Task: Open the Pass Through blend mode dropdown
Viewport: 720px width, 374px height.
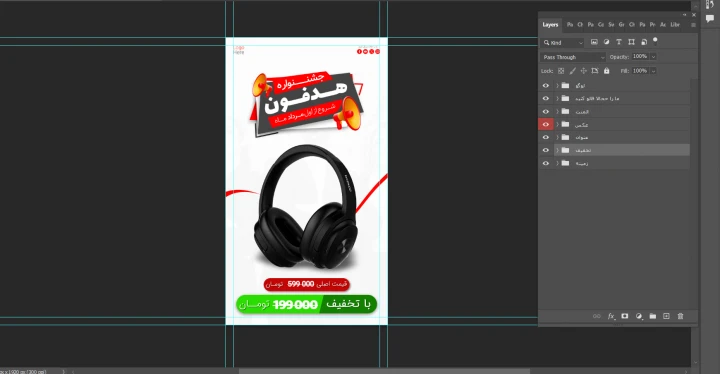Action: [573, 57]
